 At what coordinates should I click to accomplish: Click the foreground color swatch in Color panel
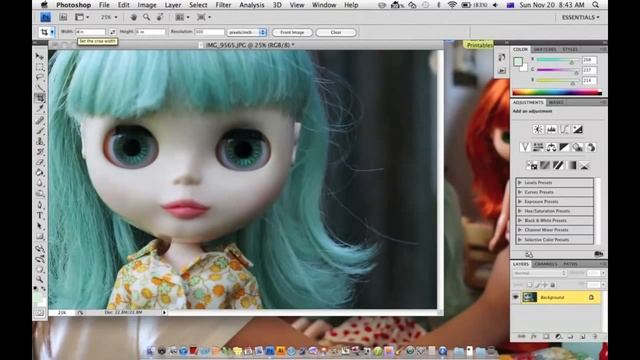(518, 61)
